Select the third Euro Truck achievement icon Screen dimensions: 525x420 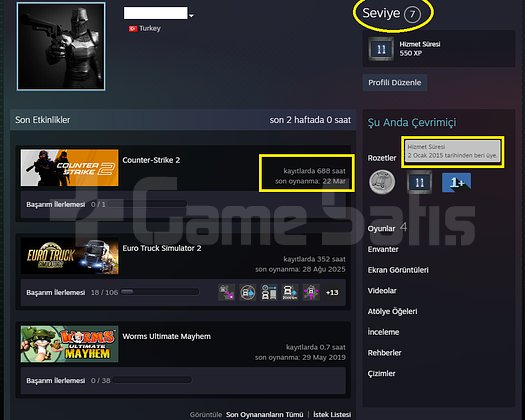coord(269,292)
